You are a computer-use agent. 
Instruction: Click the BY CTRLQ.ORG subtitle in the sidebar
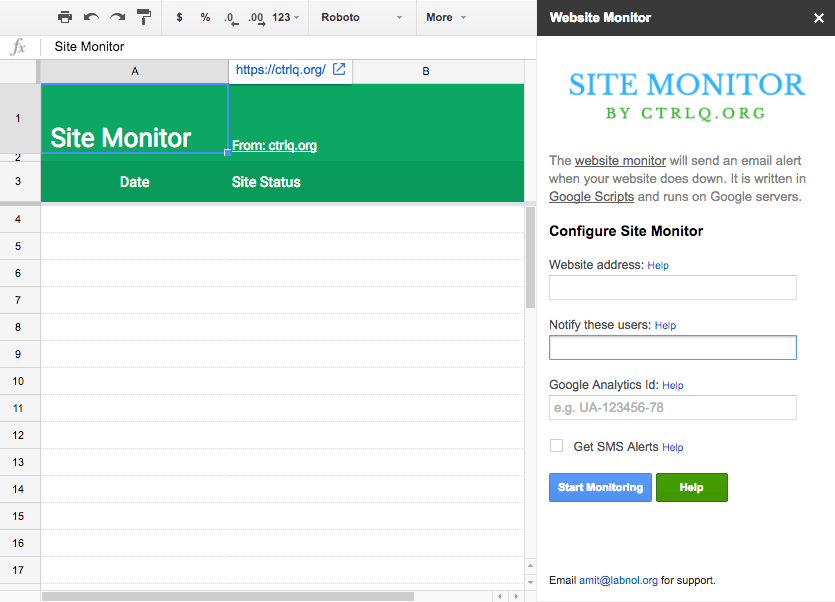tap(686, 113)
